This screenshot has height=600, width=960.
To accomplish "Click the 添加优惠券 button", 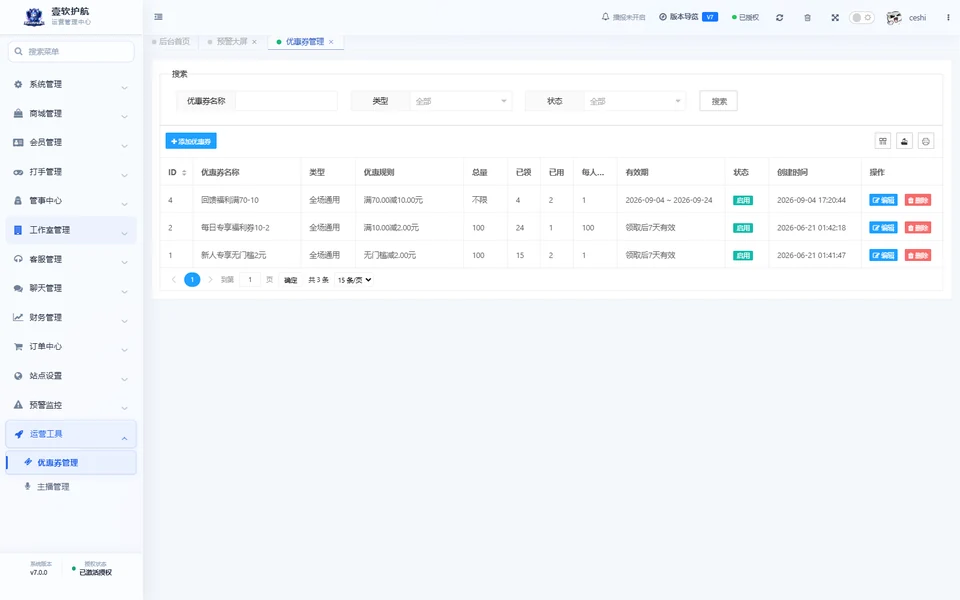I will (x=191, y=141).
